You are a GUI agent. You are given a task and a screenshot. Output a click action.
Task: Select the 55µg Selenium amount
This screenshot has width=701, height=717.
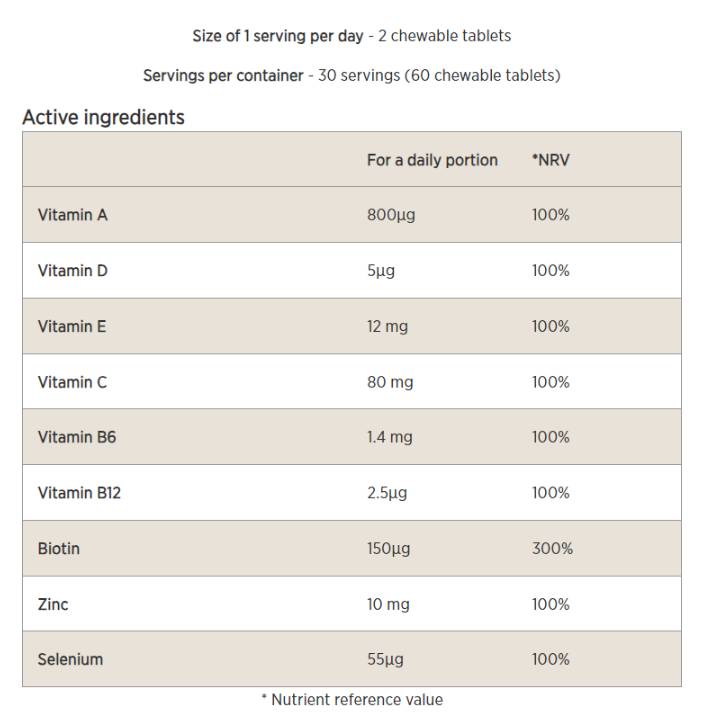(x=385, y=659)
